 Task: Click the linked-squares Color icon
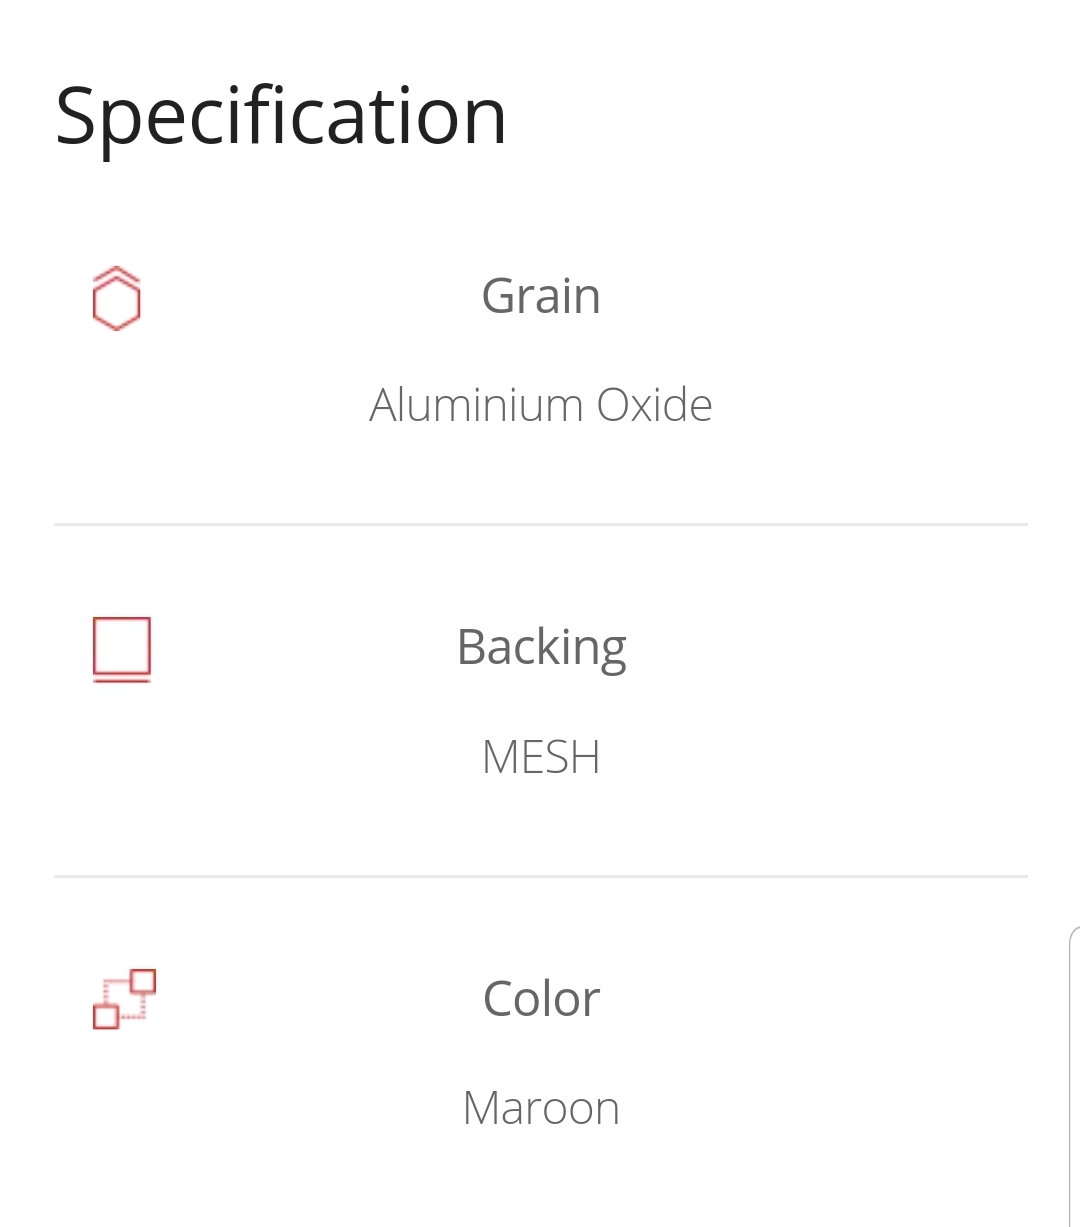click(124, 999)
